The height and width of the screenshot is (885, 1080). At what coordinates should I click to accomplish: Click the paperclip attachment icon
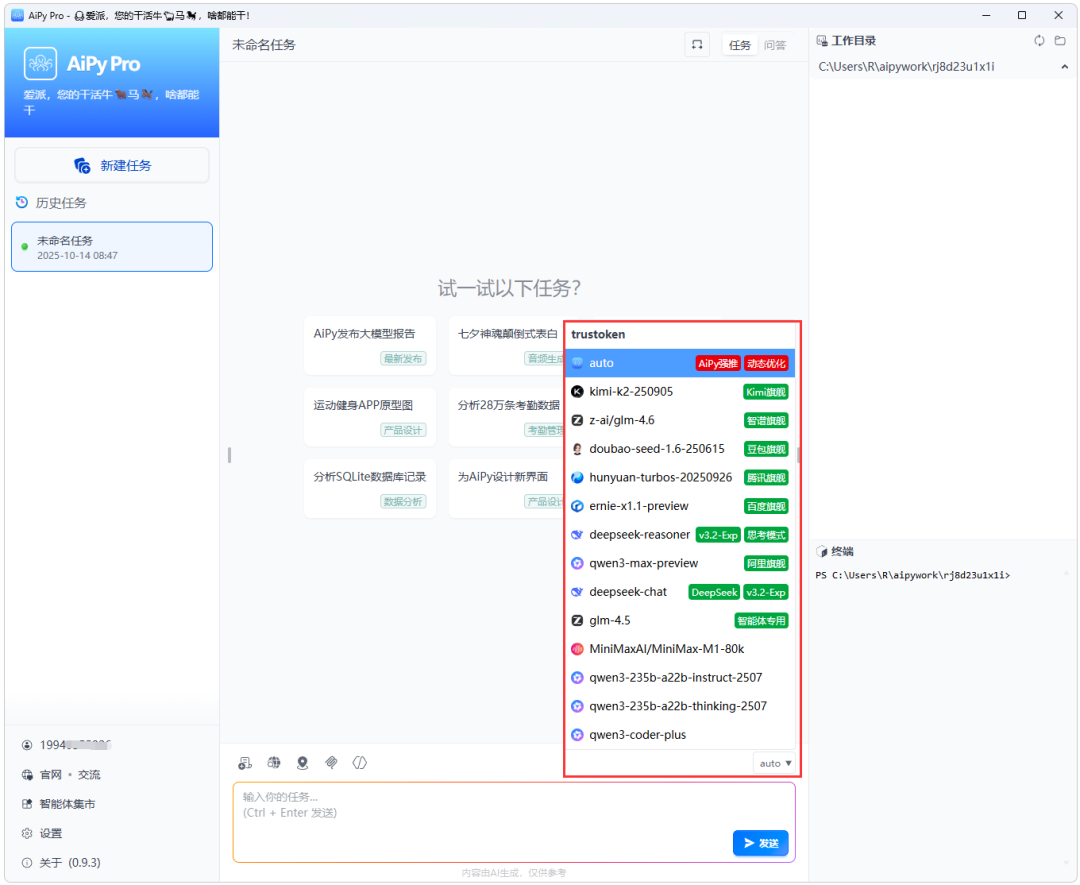click(x=331, y=762)
